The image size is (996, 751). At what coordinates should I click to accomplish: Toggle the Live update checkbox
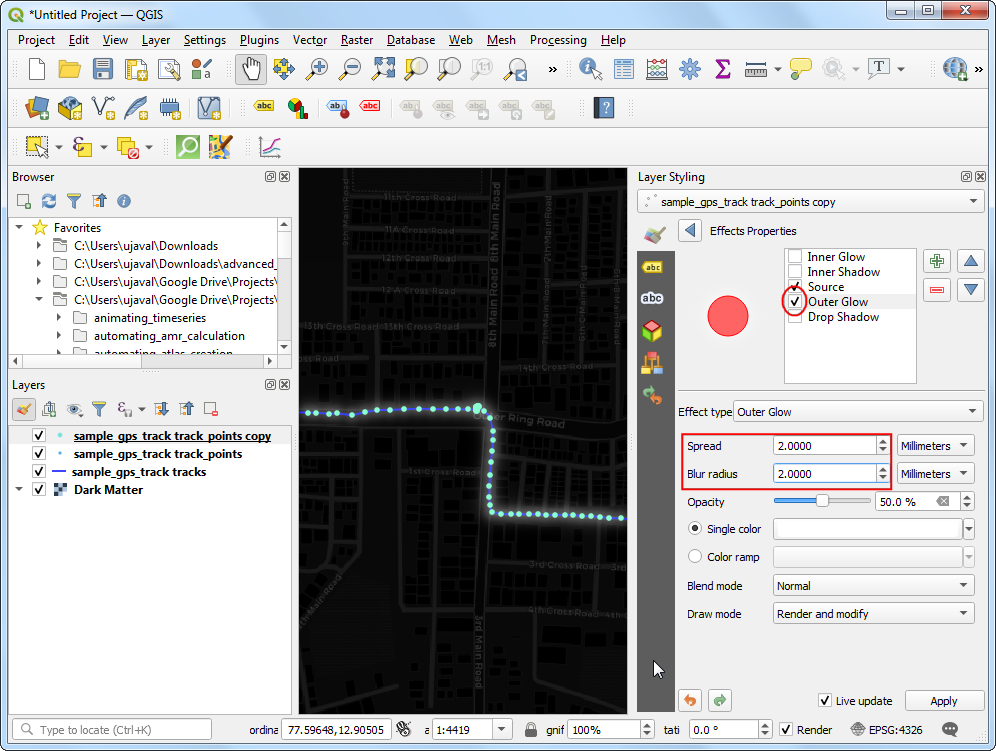[825, 701]
